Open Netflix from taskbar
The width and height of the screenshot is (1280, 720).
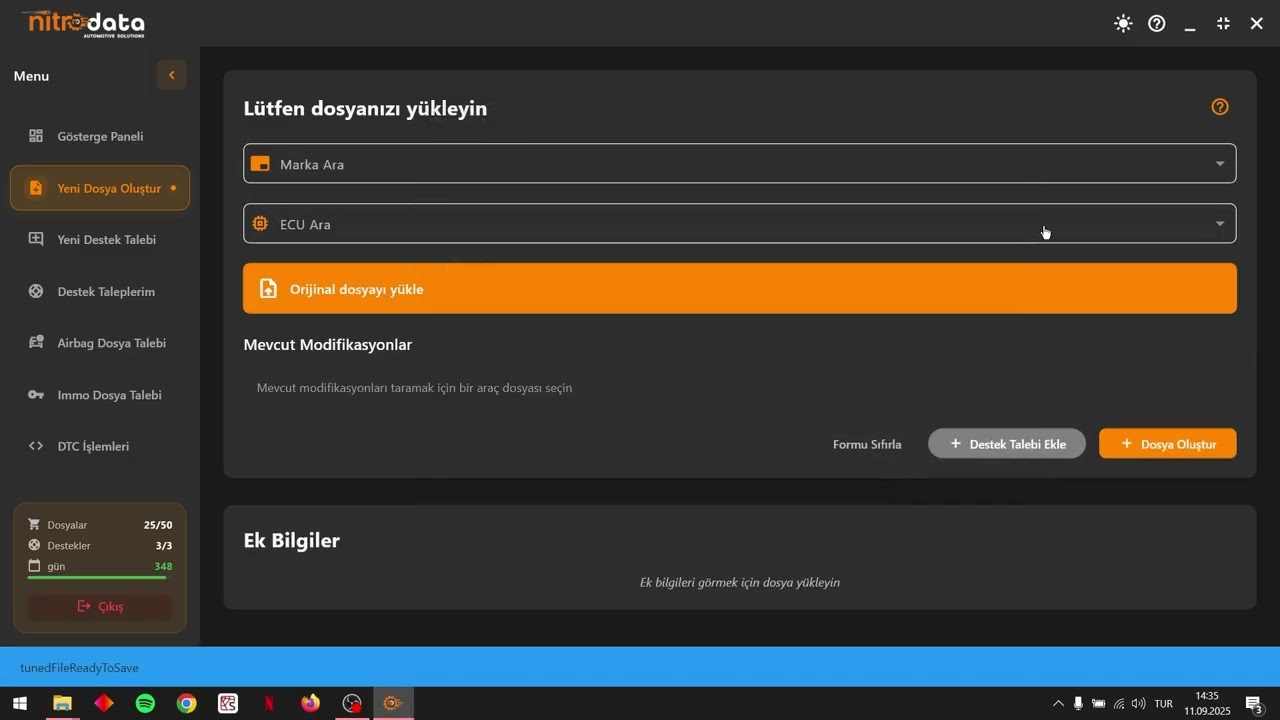269,704
